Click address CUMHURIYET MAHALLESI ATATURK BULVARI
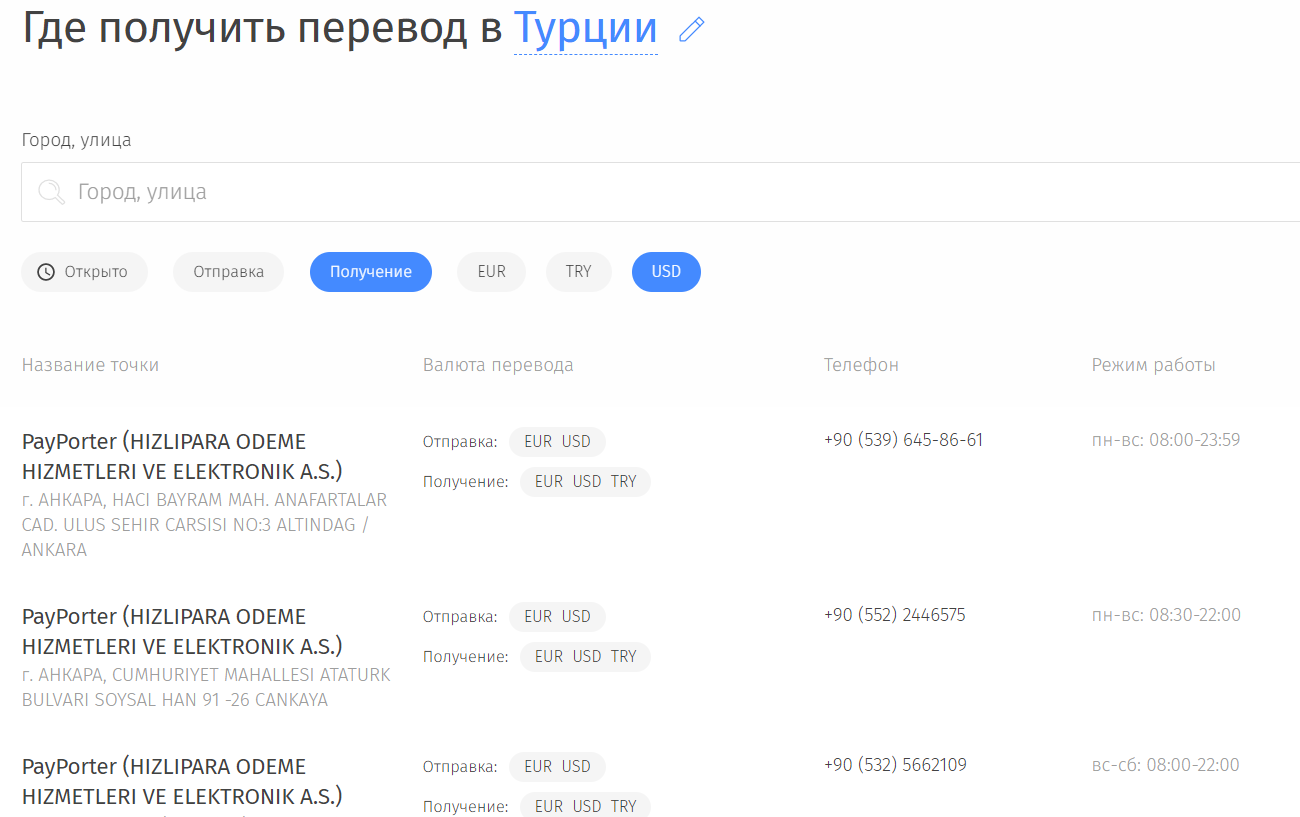The height and width of the screenshot is (817, 1300). pyautogui.click(x=206, y=687)
